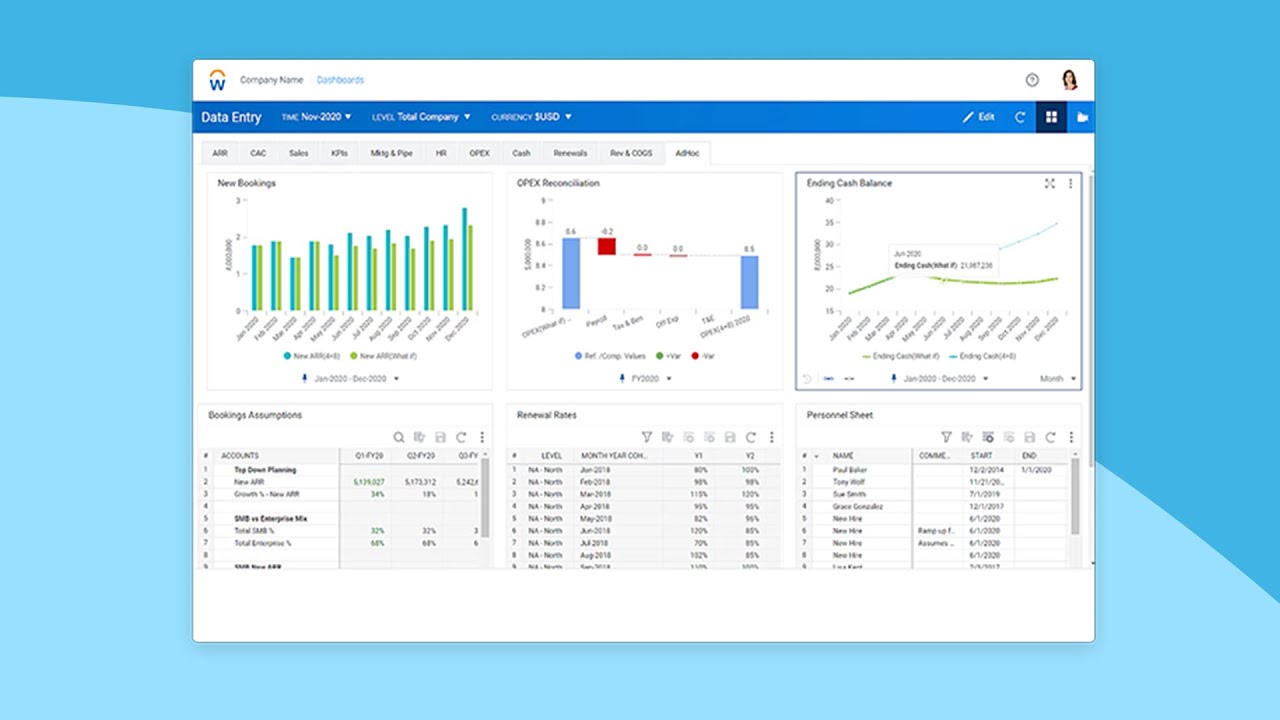
Task: Switch to the Sales tab
Action: (x=298, y=153)
